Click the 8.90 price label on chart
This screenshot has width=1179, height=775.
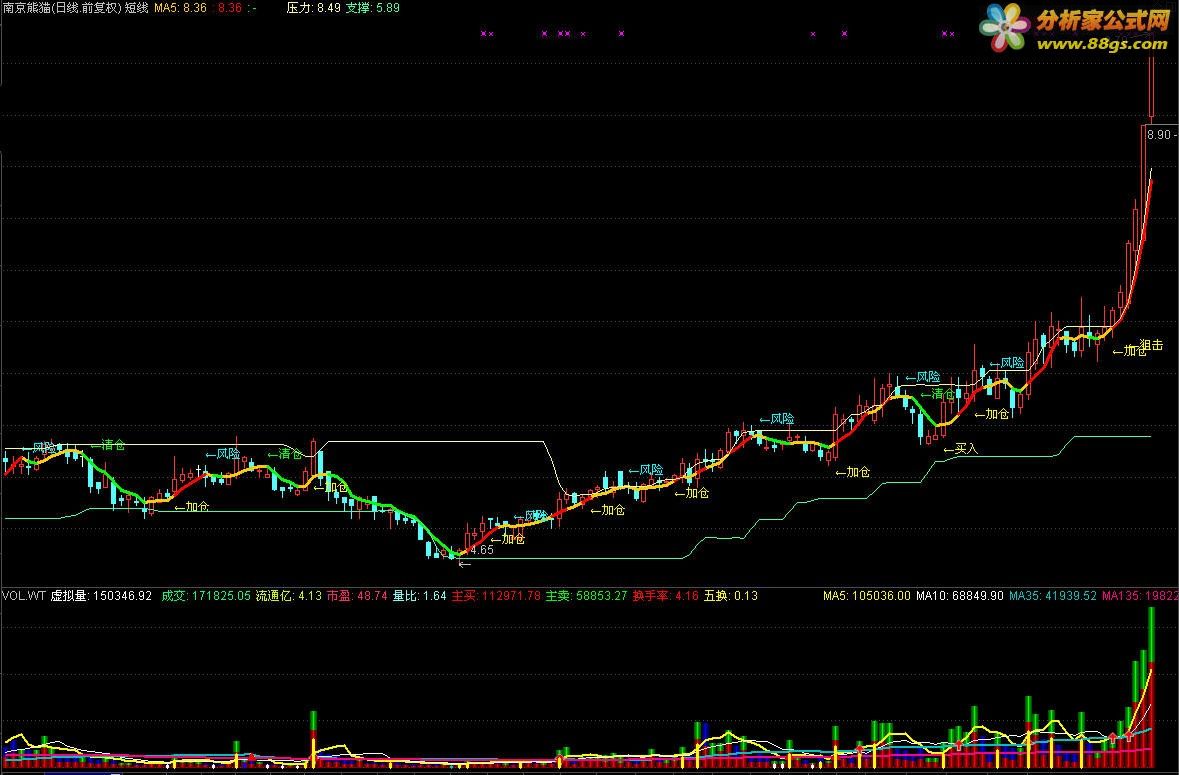[1158, 135]
